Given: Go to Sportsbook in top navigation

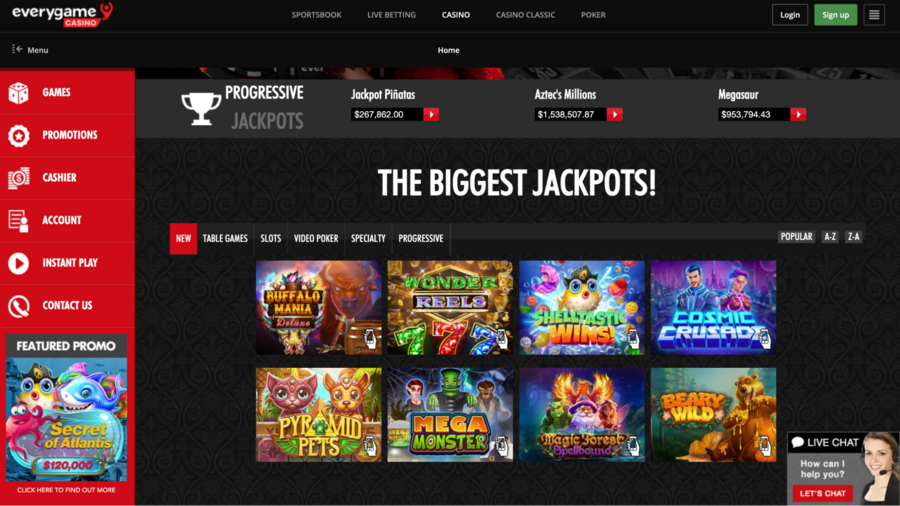Looking at the screenshot, I should click(x=316, y=15).
